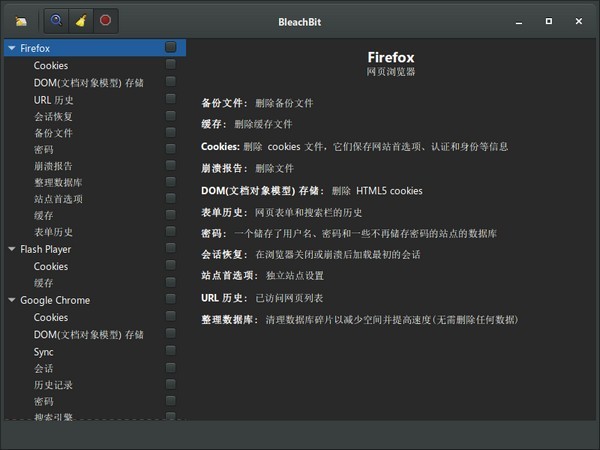Select the 历史记录 row under Google Chrome
600x450 pixels.
[95, 385]
